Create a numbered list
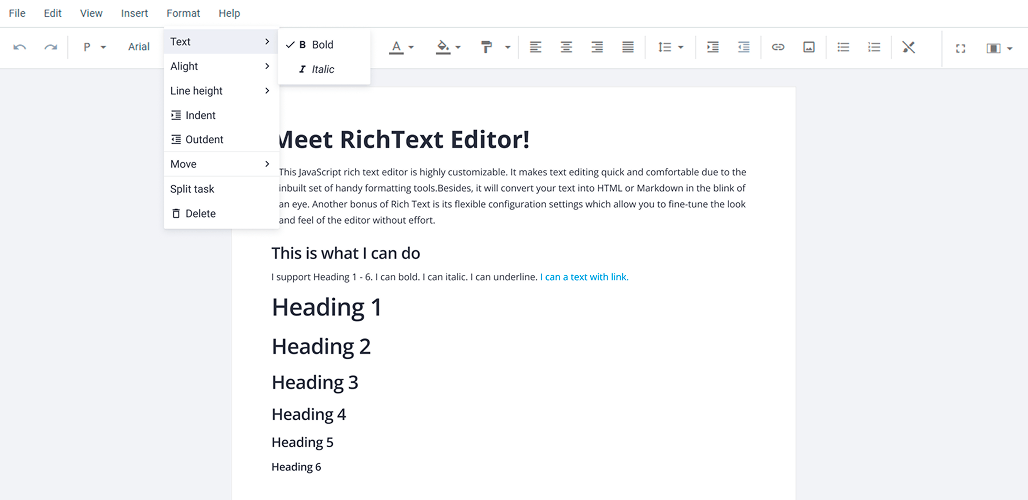The image size is (1028, 500). pyautogui.click(x=874, y=47)
